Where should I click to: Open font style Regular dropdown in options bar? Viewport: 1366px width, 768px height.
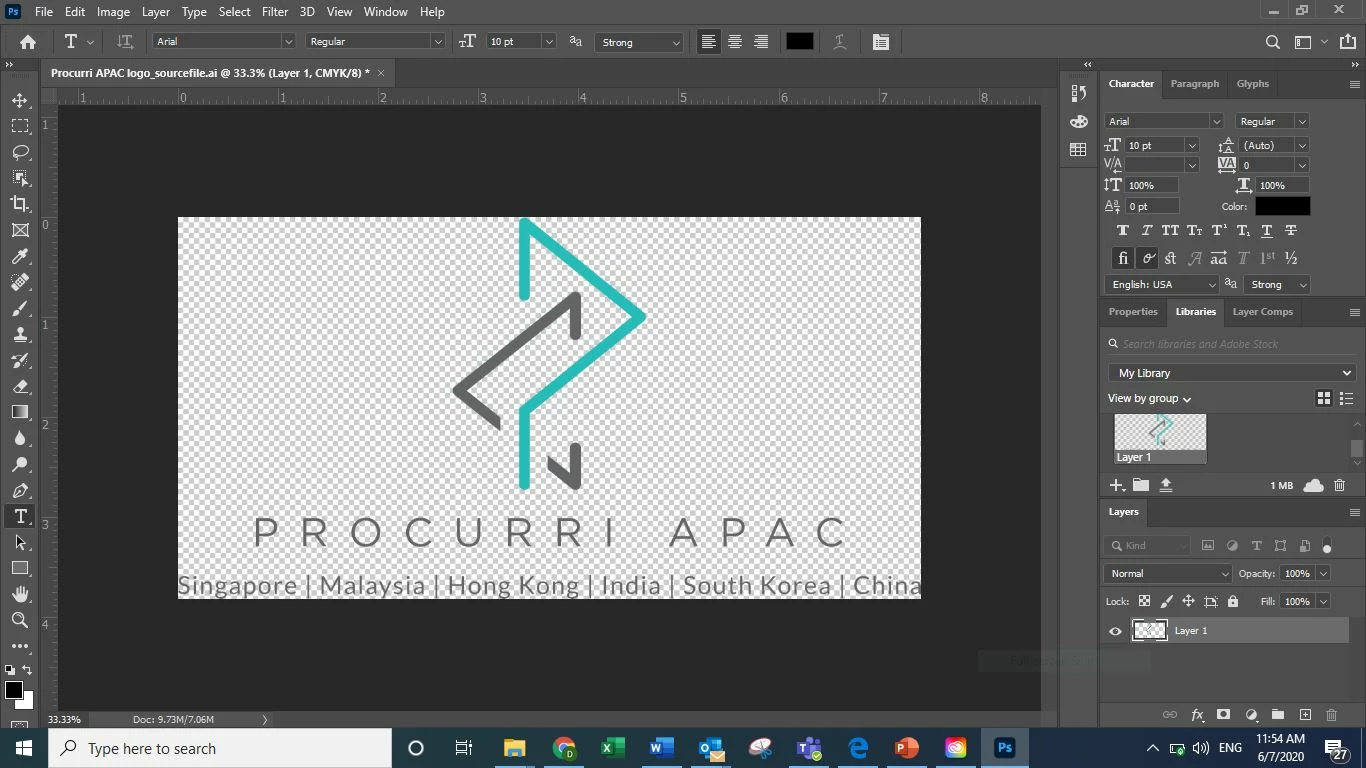(x=437, y=42)
